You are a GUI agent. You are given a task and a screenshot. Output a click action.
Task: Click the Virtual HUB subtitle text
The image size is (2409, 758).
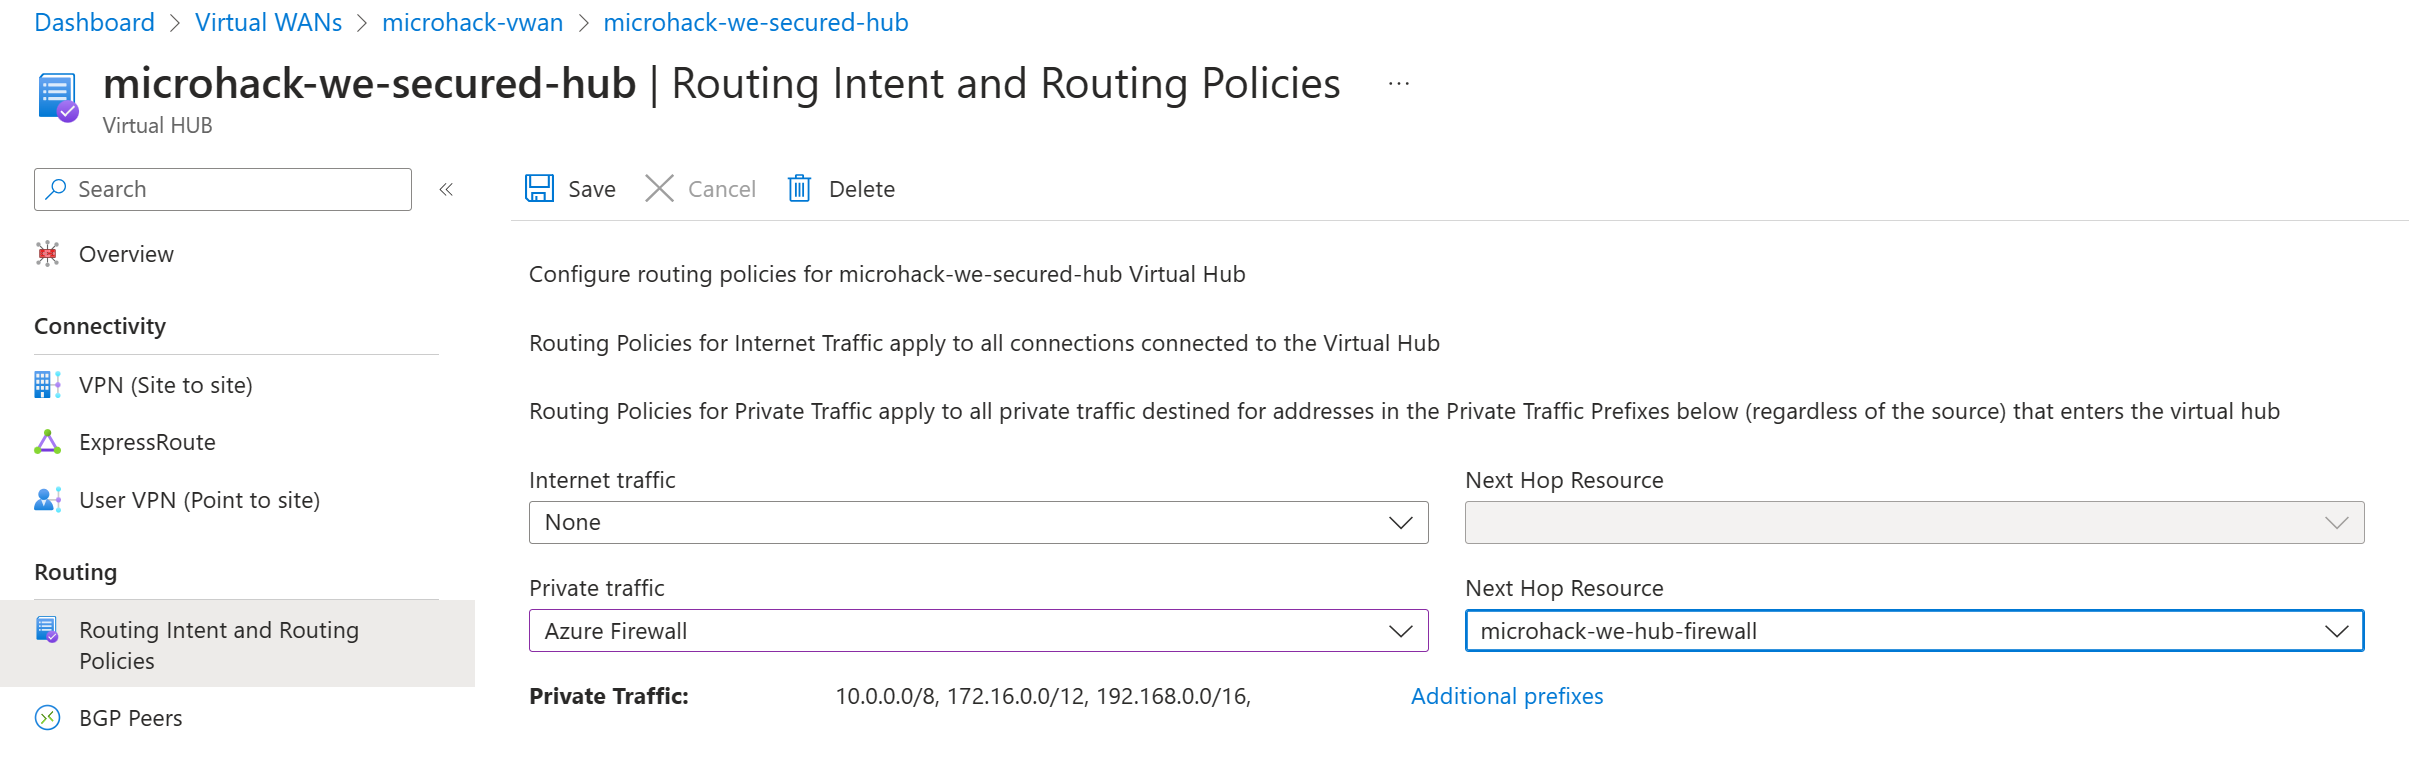click(157, 125)
